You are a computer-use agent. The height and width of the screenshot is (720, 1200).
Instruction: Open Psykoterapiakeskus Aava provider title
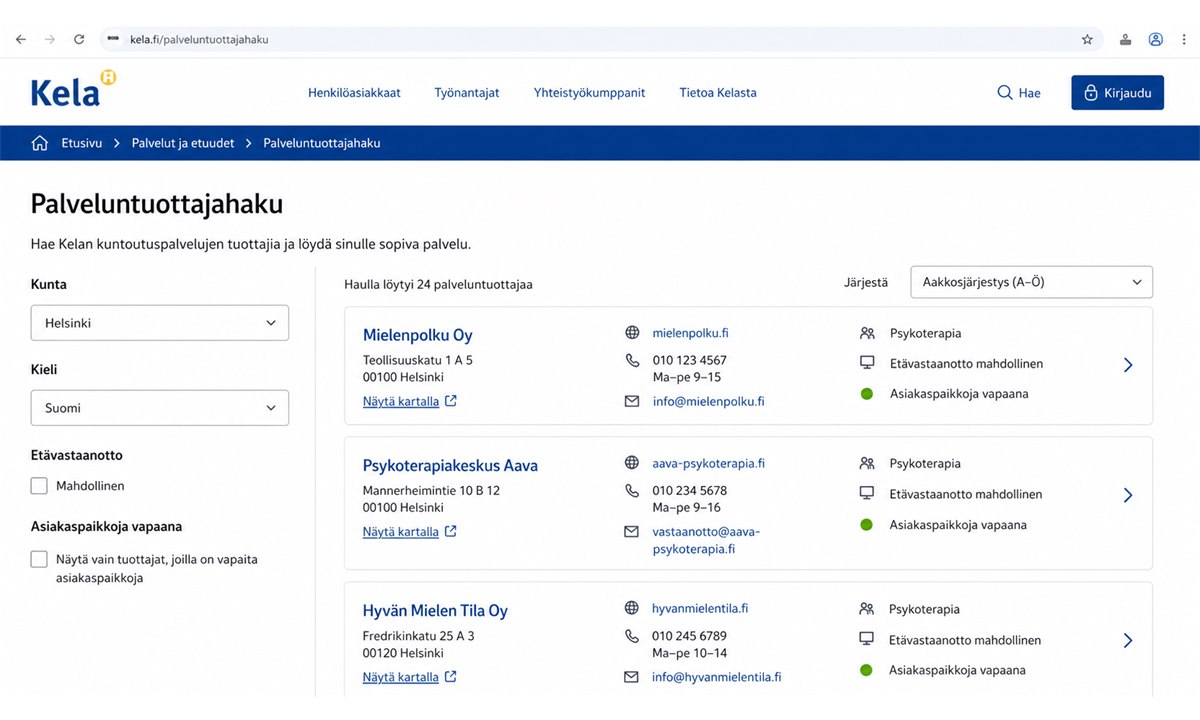click(450, 465)
